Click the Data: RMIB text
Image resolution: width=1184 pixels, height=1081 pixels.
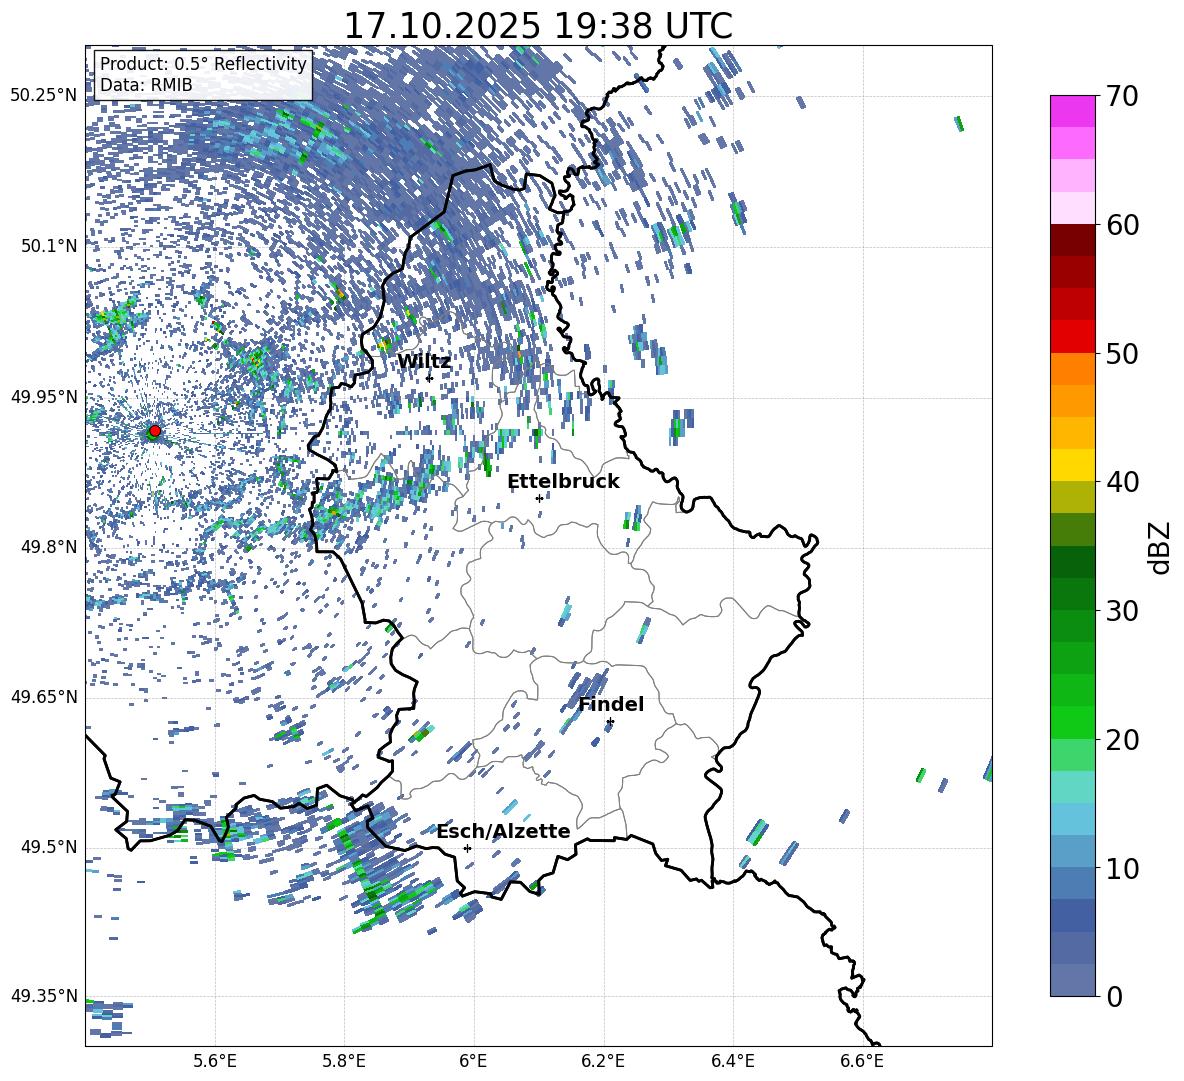[x=146, y=86]
